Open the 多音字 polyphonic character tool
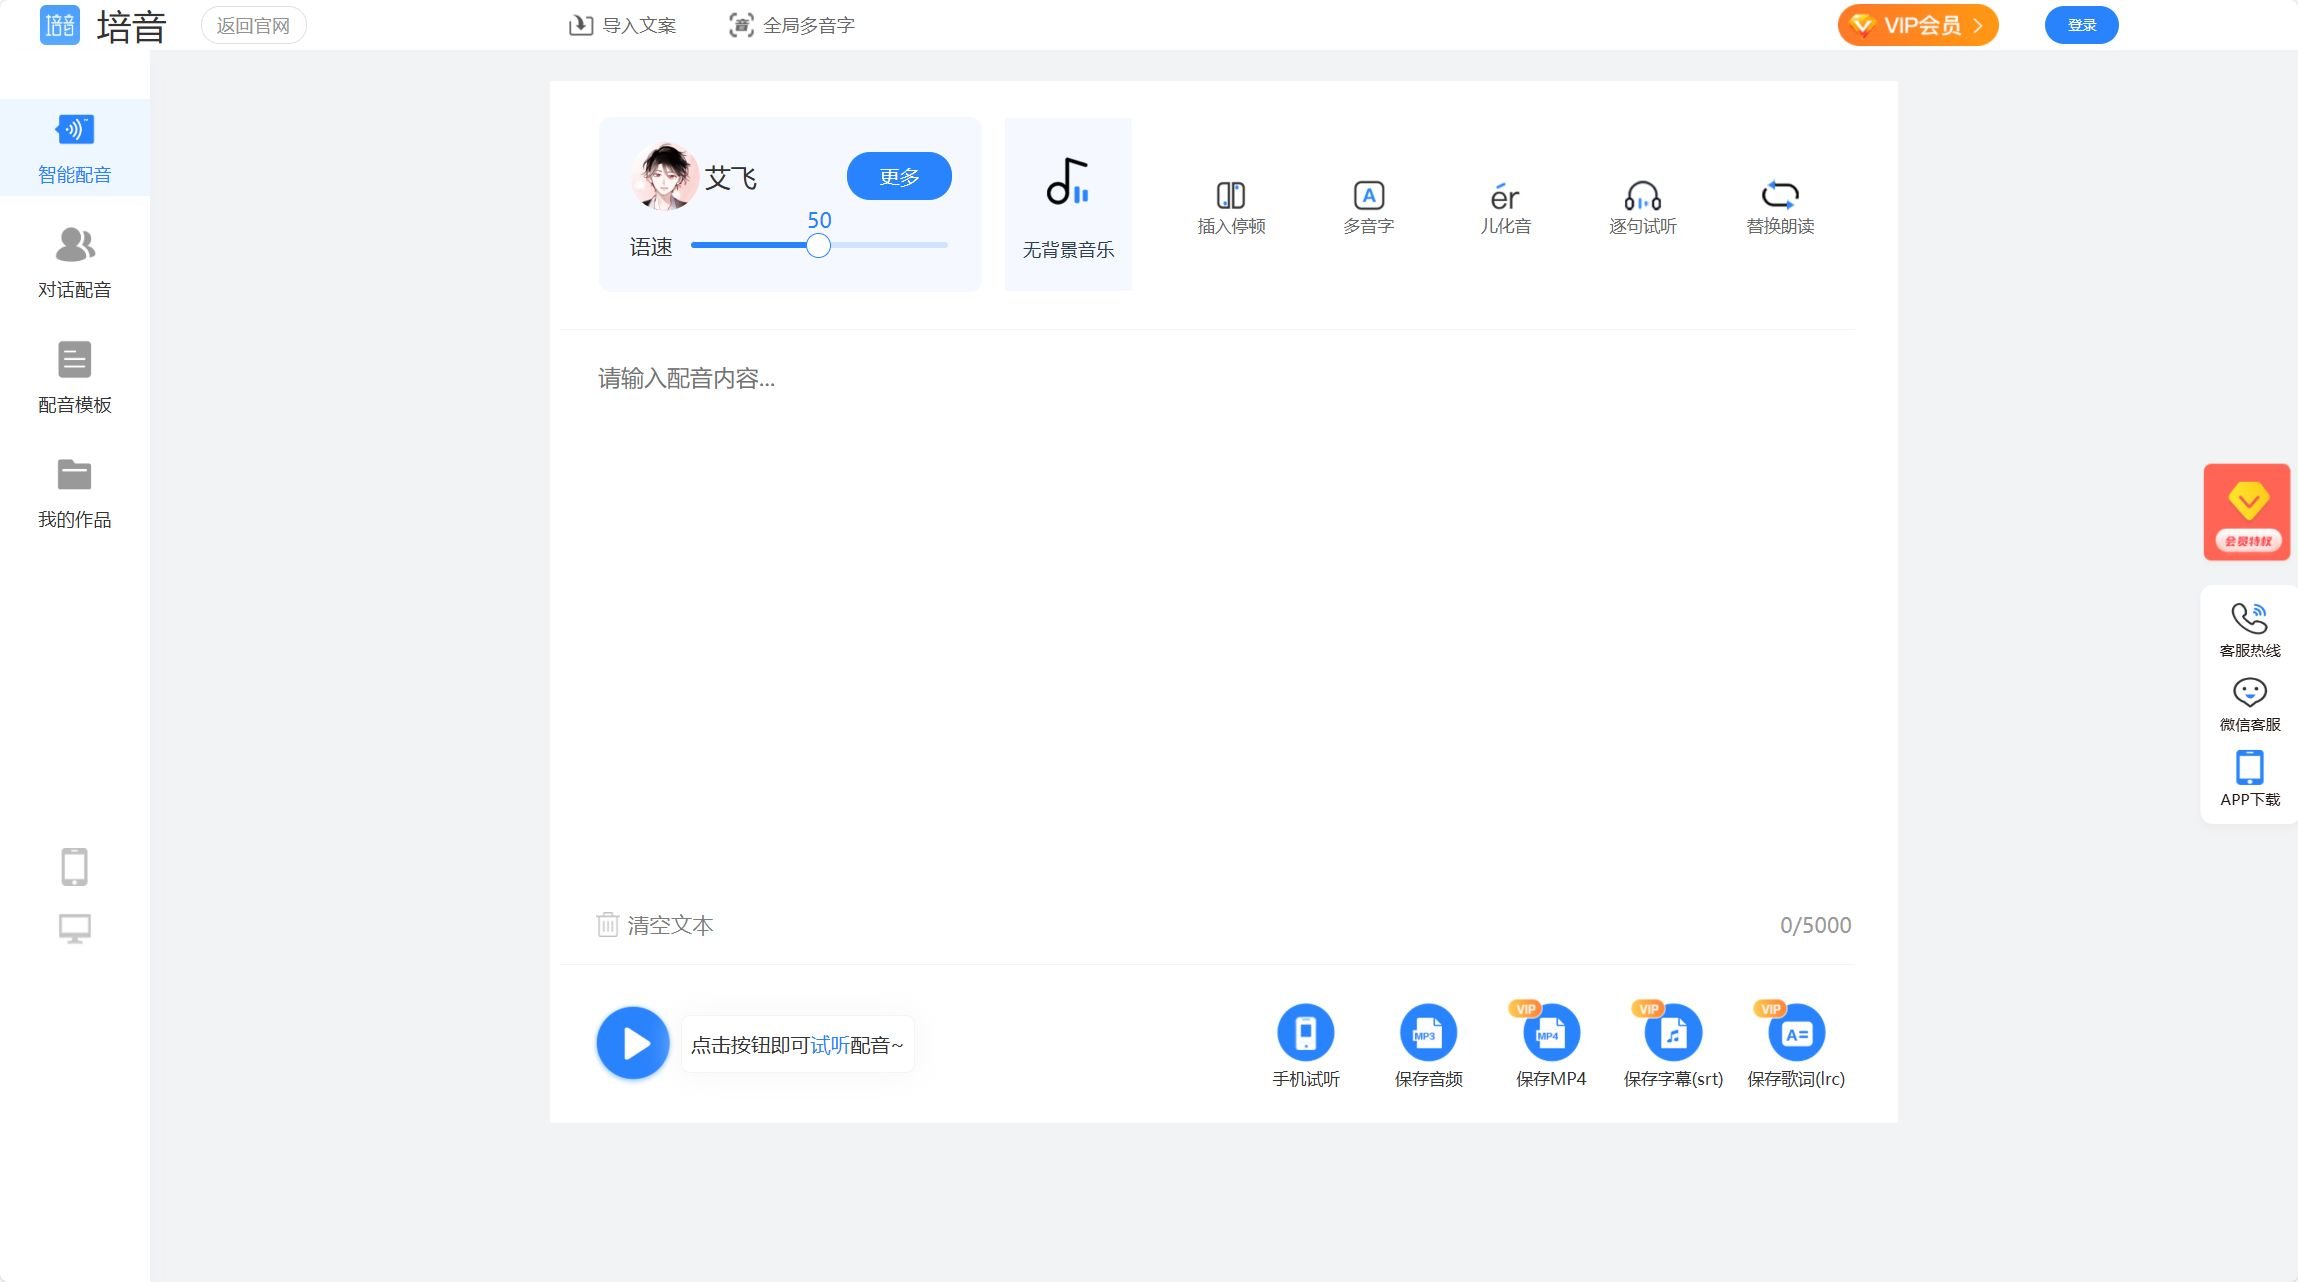Viewport: 2298px width, 1282px height. [x=1368, y=205]
